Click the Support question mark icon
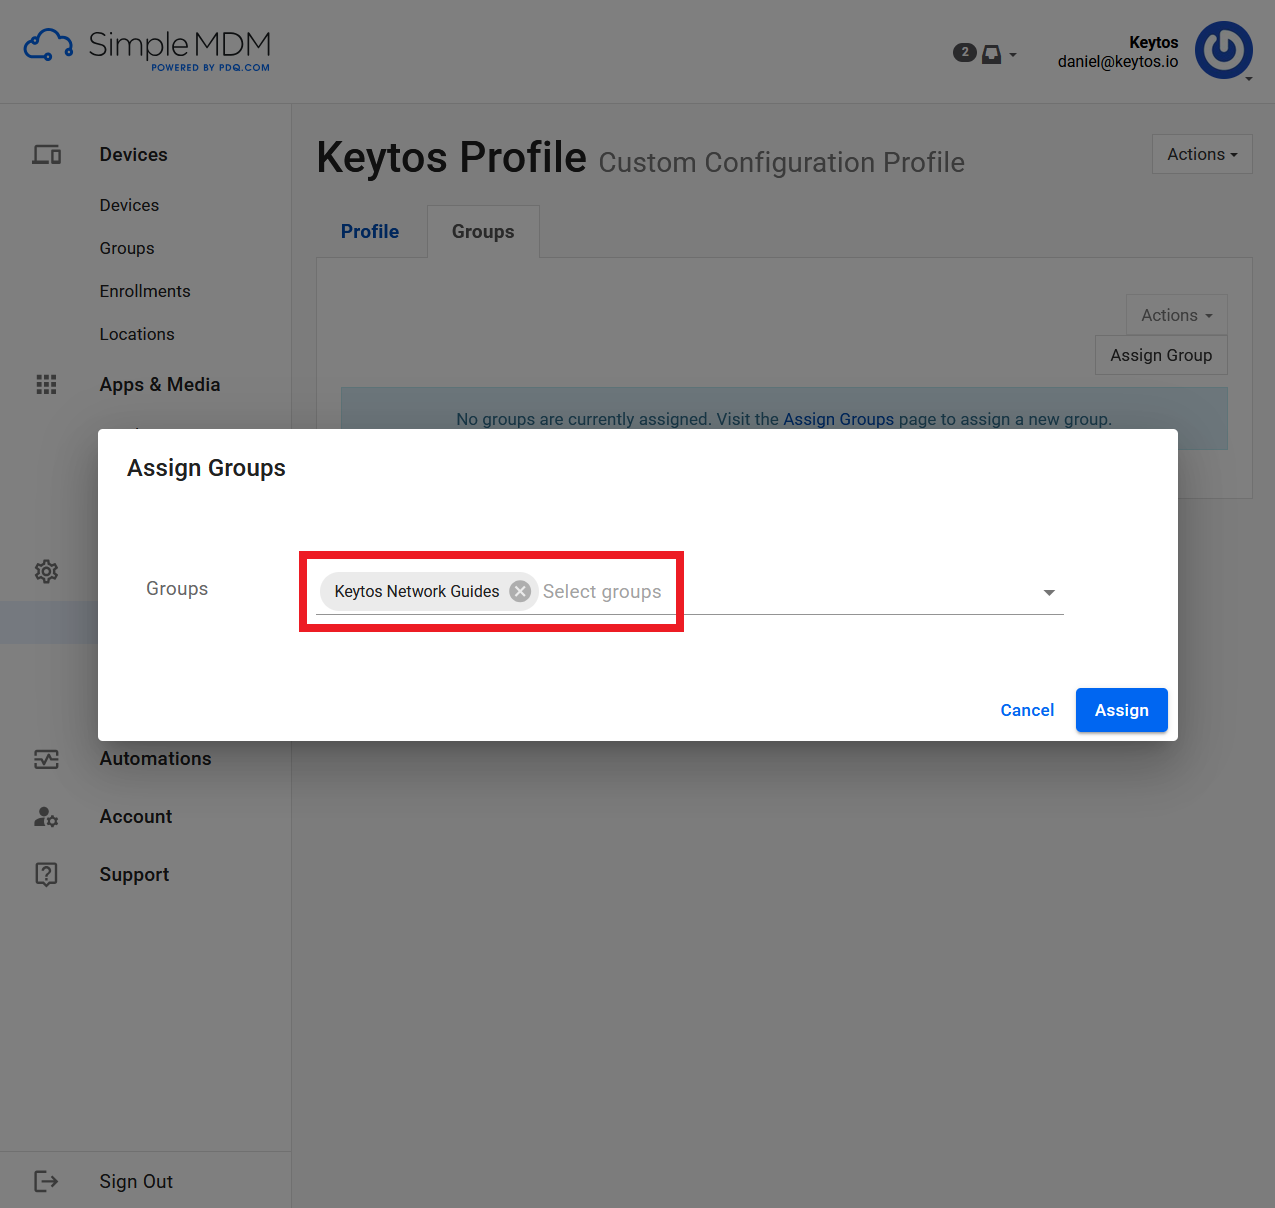The height and width of the screenshot is (1208, 1275). [46, 875]
